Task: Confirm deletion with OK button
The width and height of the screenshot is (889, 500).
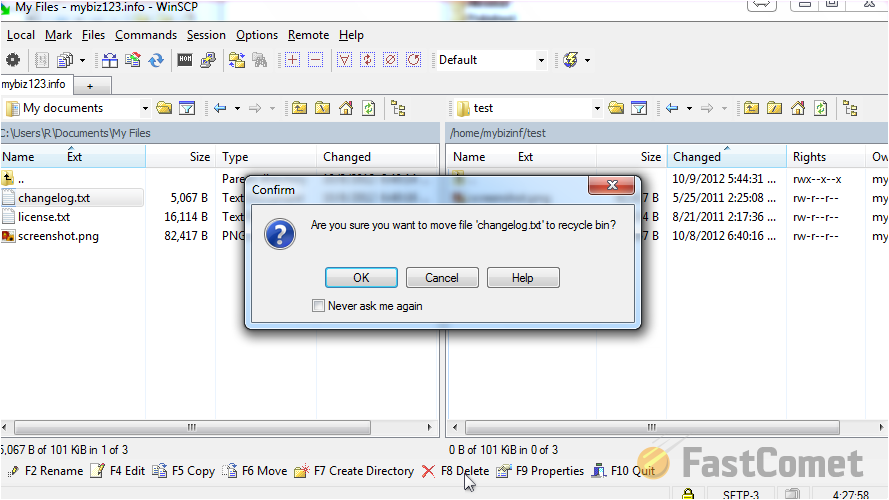Action: 361,278
